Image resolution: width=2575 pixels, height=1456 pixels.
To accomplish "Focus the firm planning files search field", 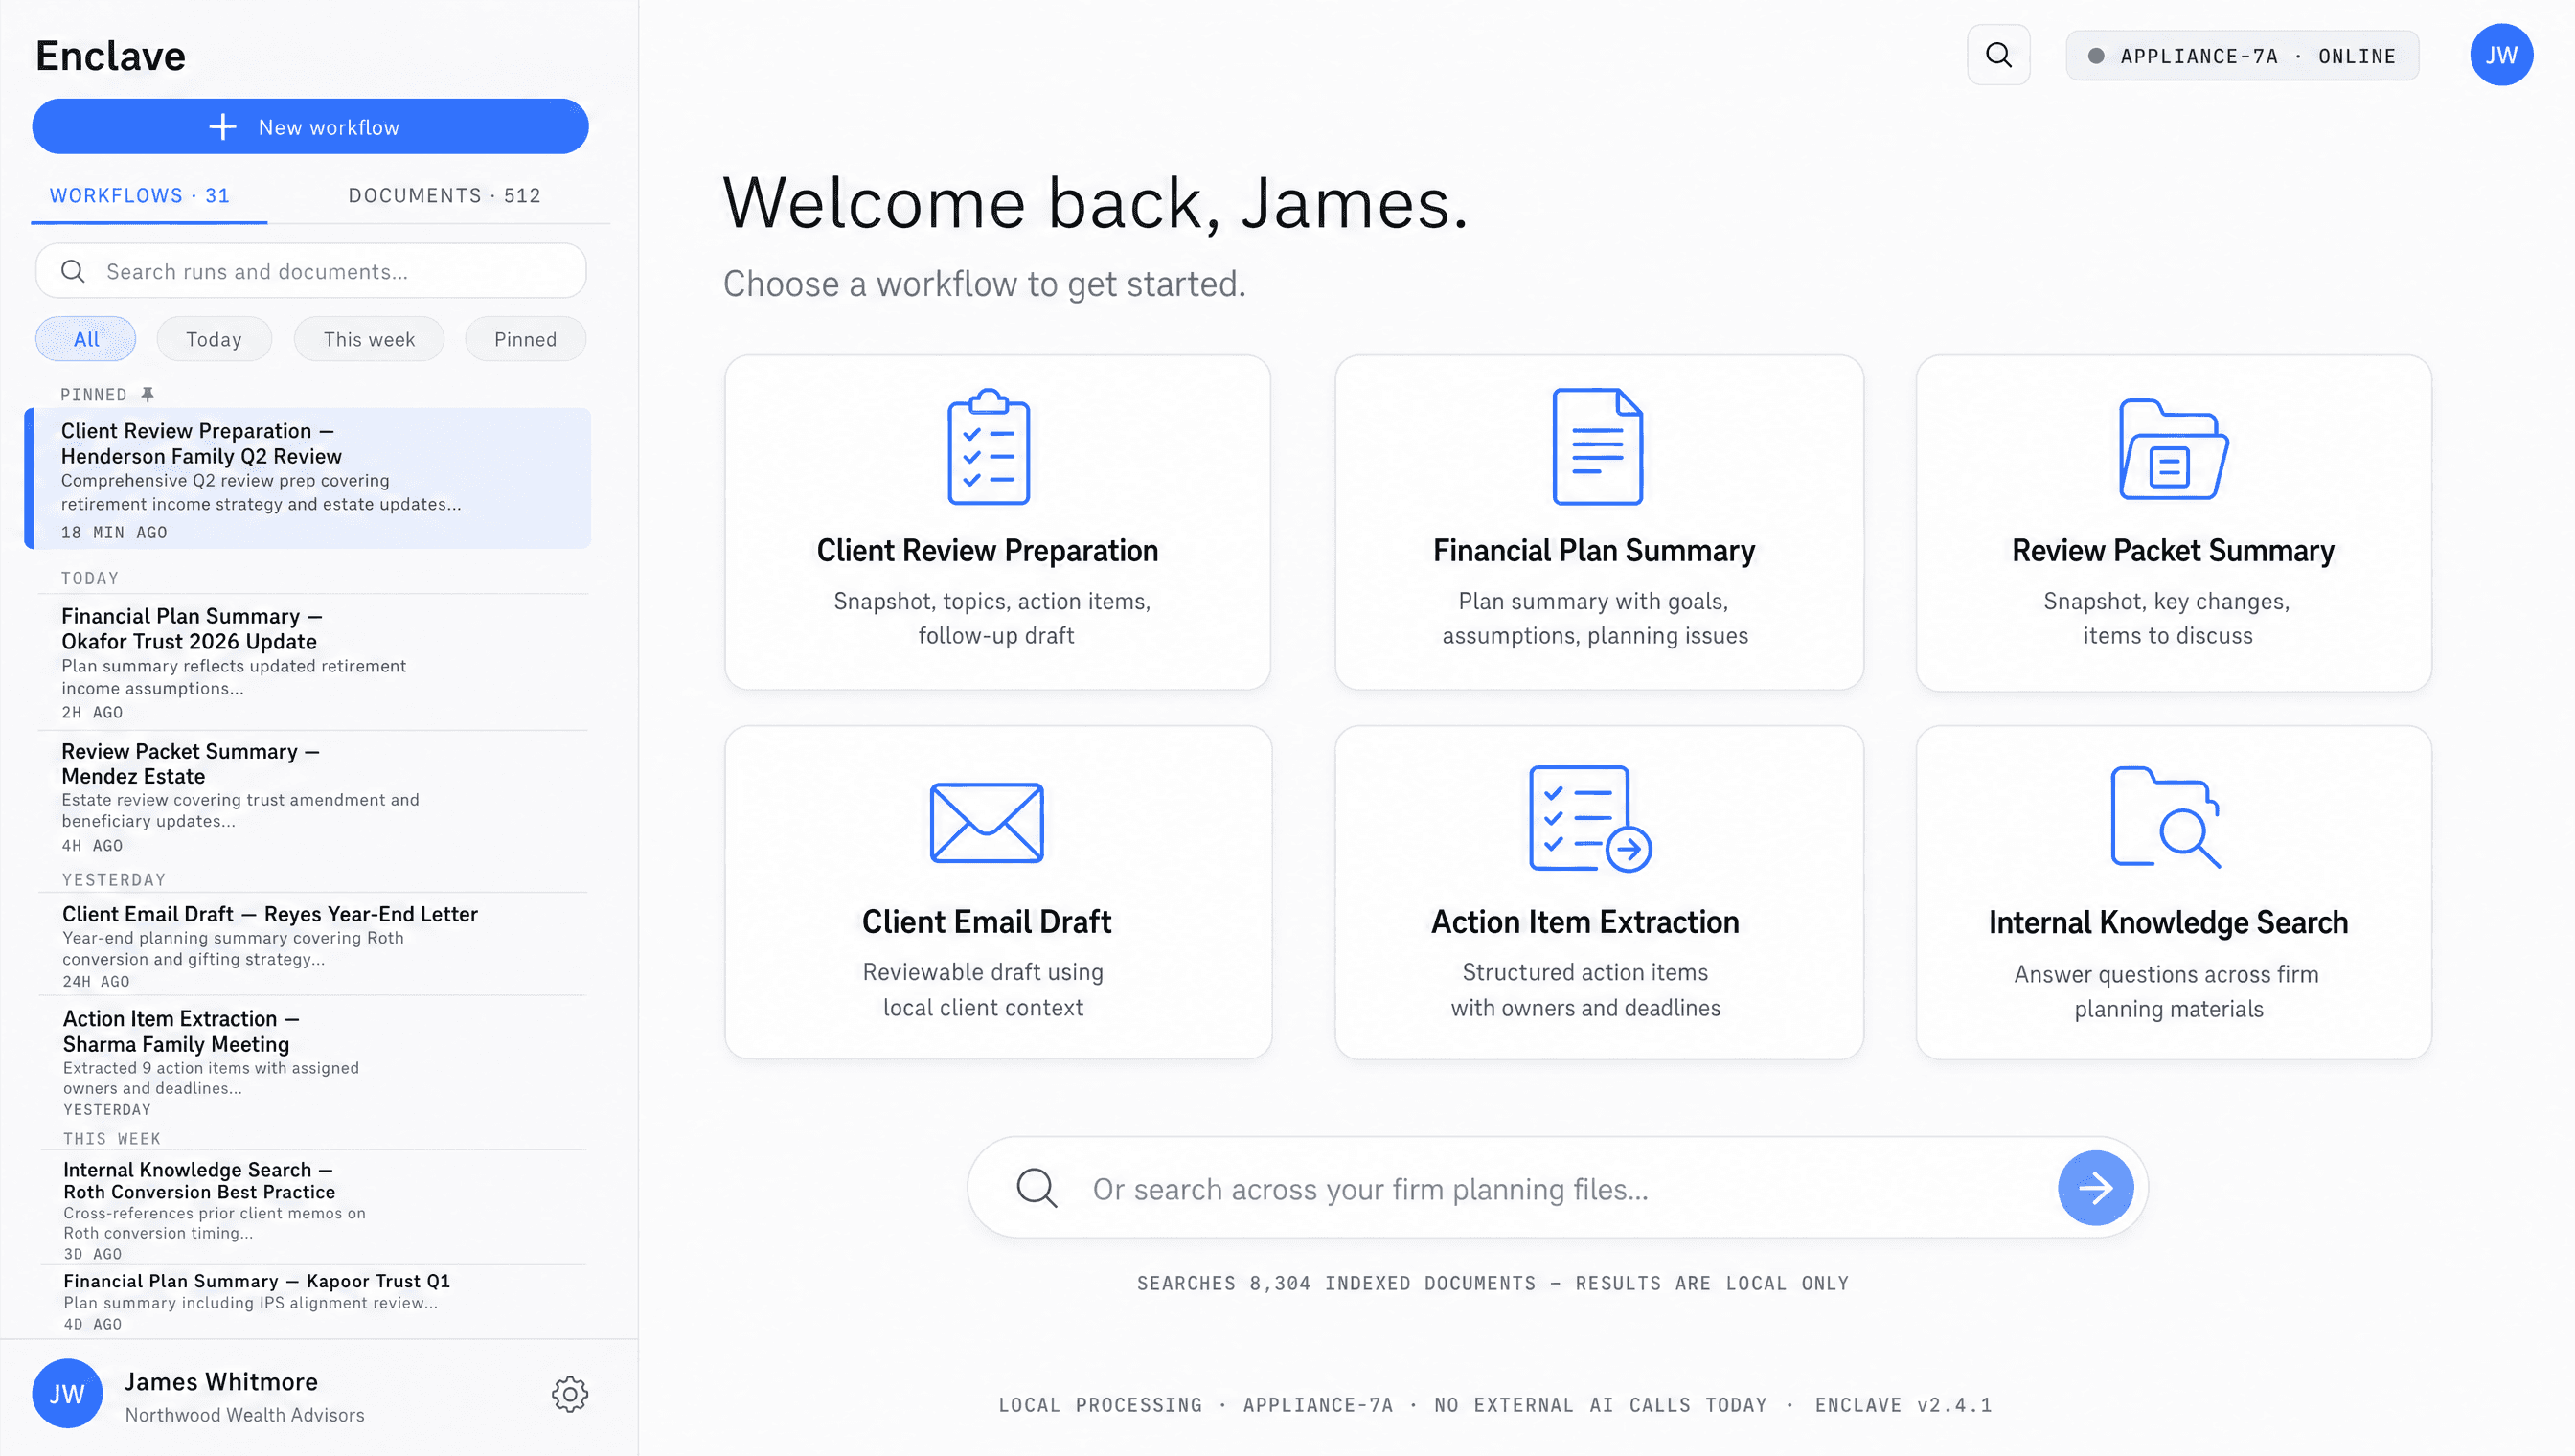I will (x=1556, y=1188).
